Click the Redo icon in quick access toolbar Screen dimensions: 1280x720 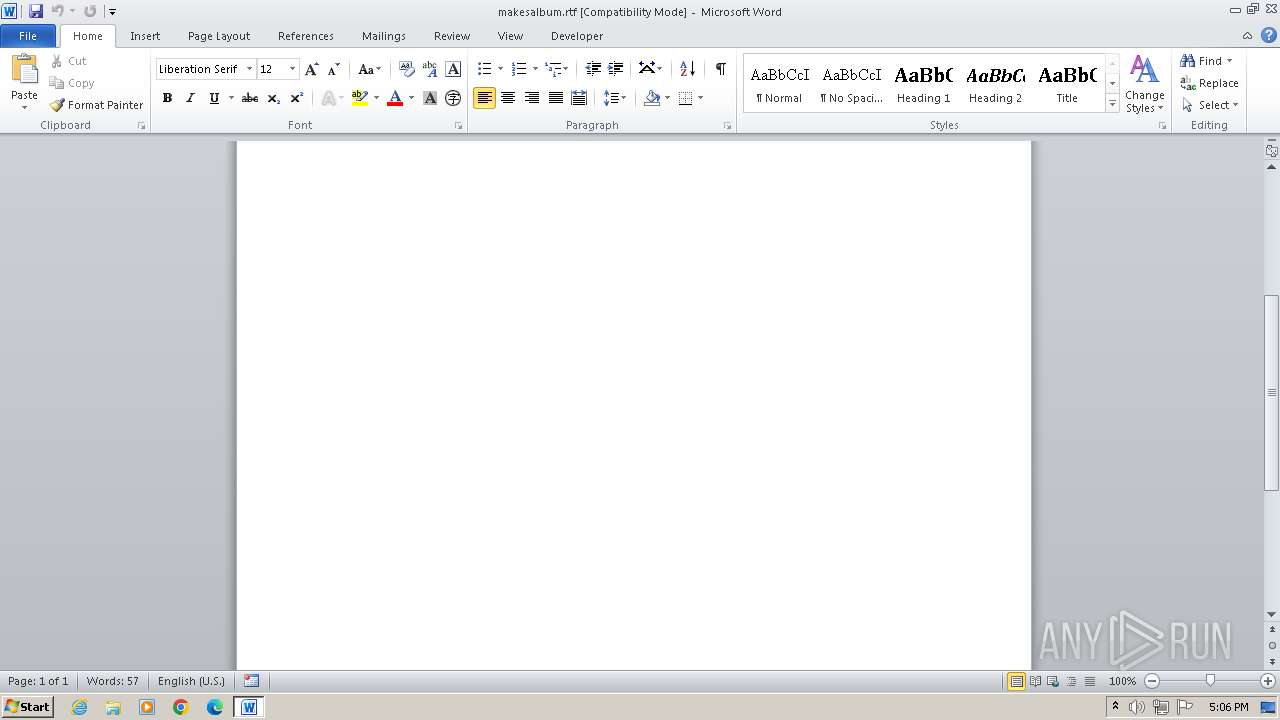tap(90, 11)
